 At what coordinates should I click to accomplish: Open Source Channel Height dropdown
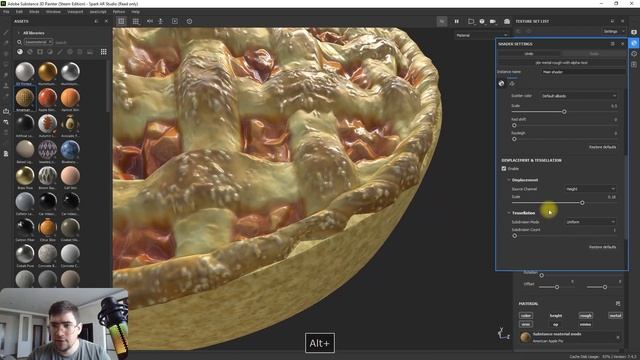point(590,189)
